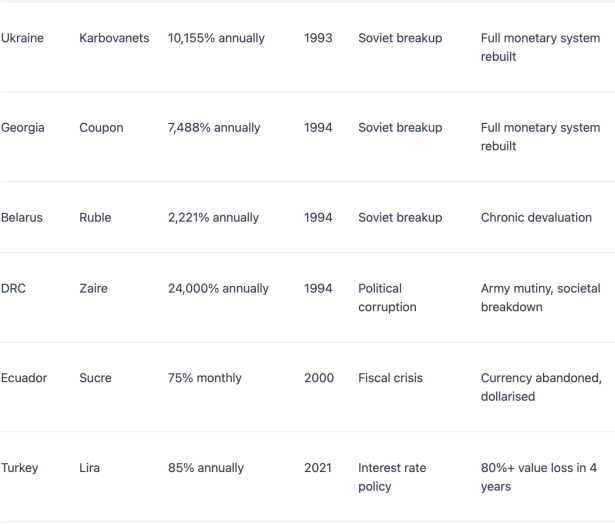
Task: Click the Karbovanets currency cell
Action: (x=114, y=38)
